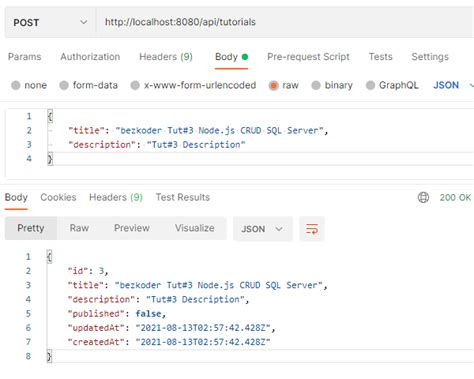This screenshot has height=379, width=474.
Task: Choose the GraphQL body type
Action: (370, 85)
